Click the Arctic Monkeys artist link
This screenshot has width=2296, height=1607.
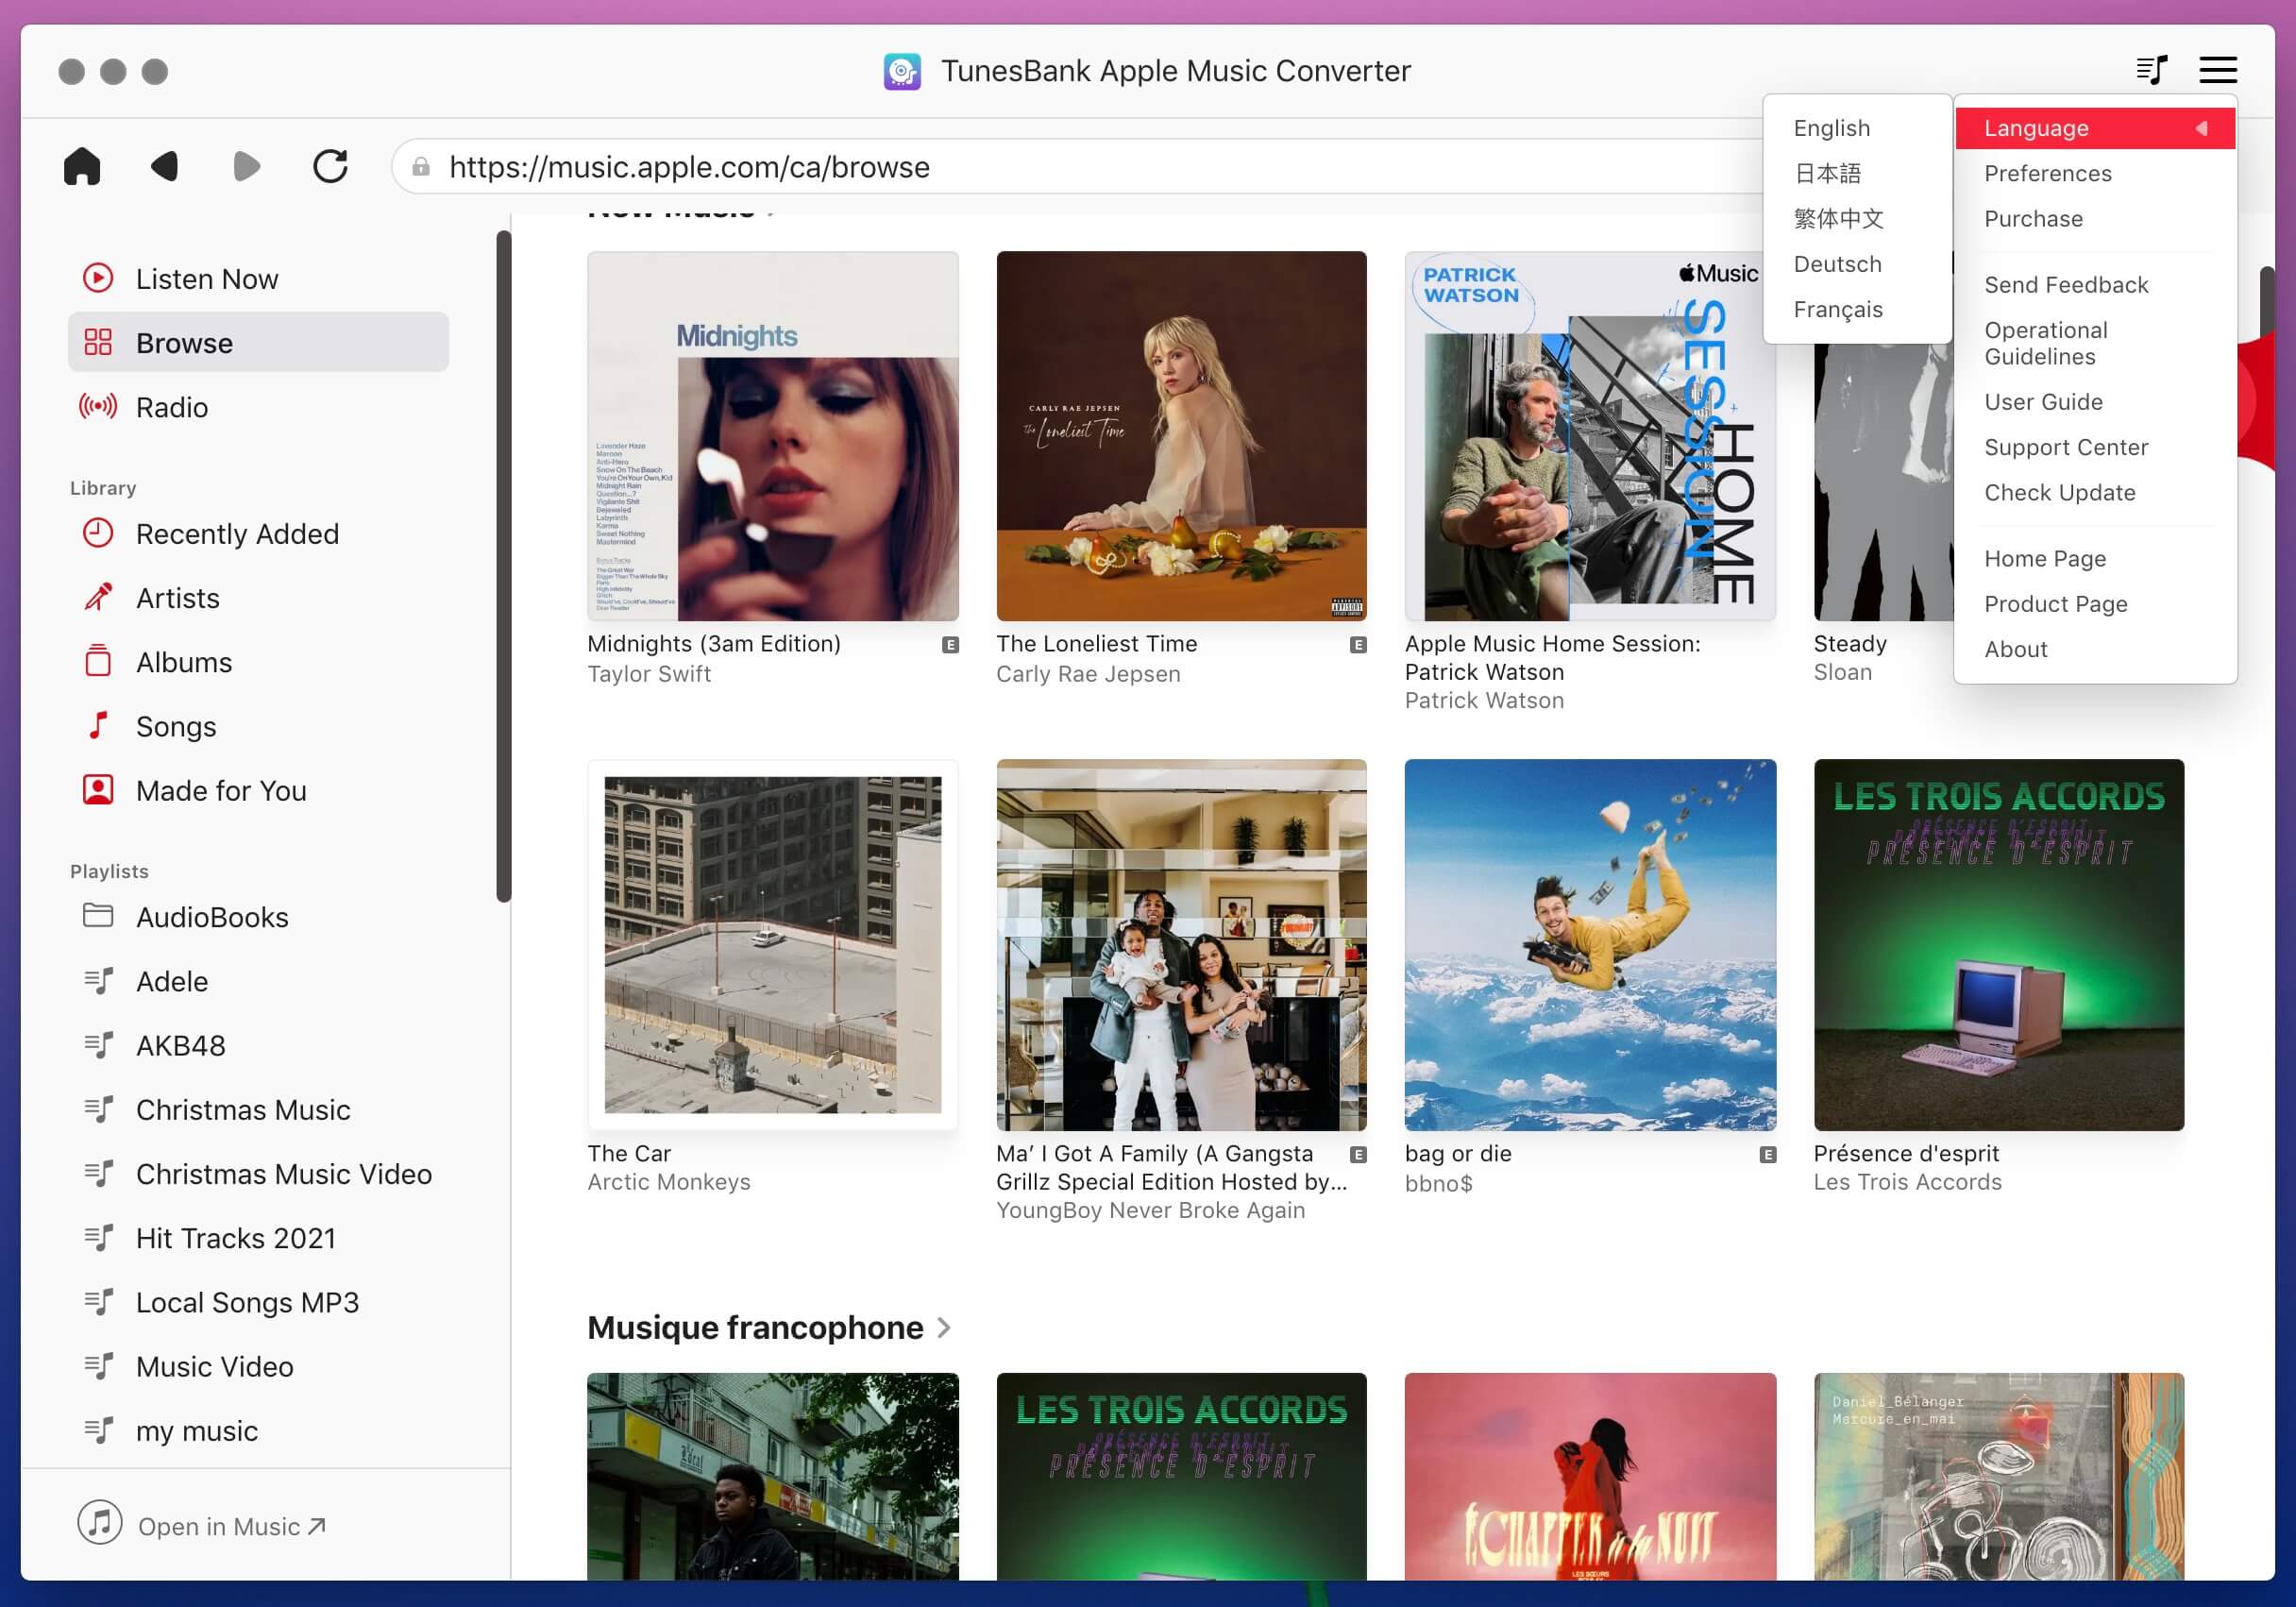(669, 1182)
